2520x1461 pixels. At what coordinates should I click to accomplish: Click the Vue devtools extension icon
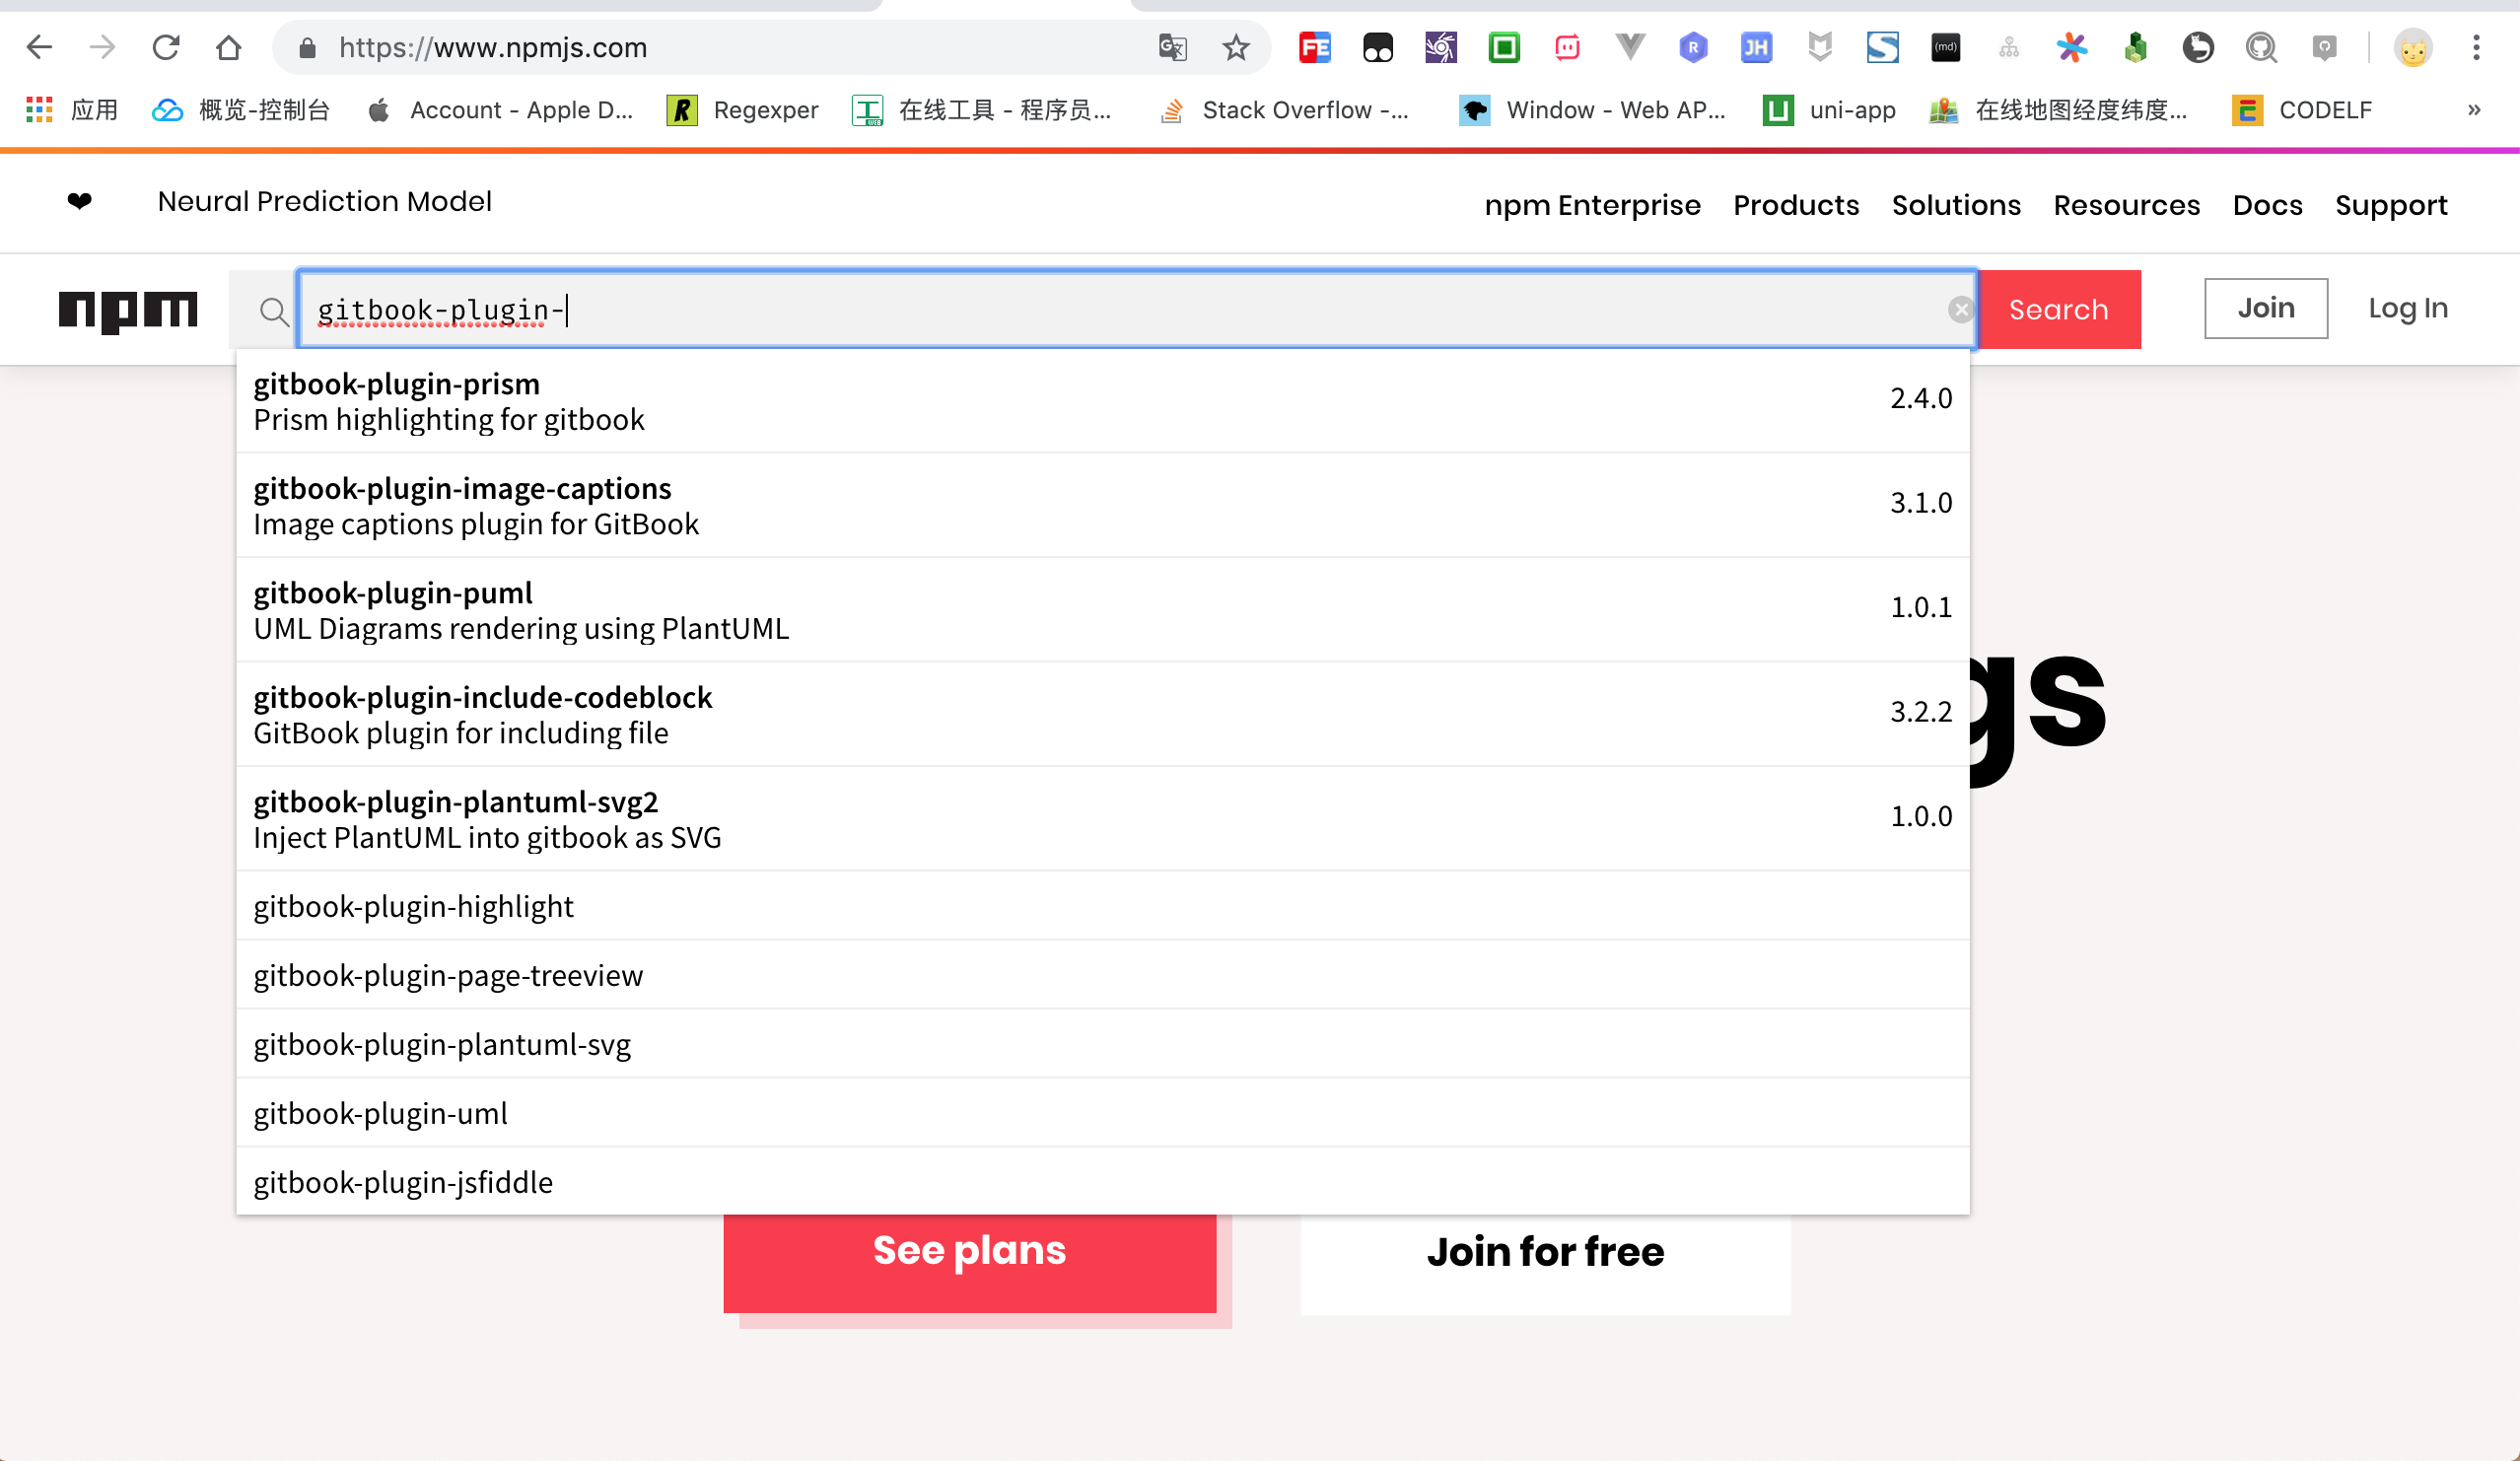(x=1630, y=47)
